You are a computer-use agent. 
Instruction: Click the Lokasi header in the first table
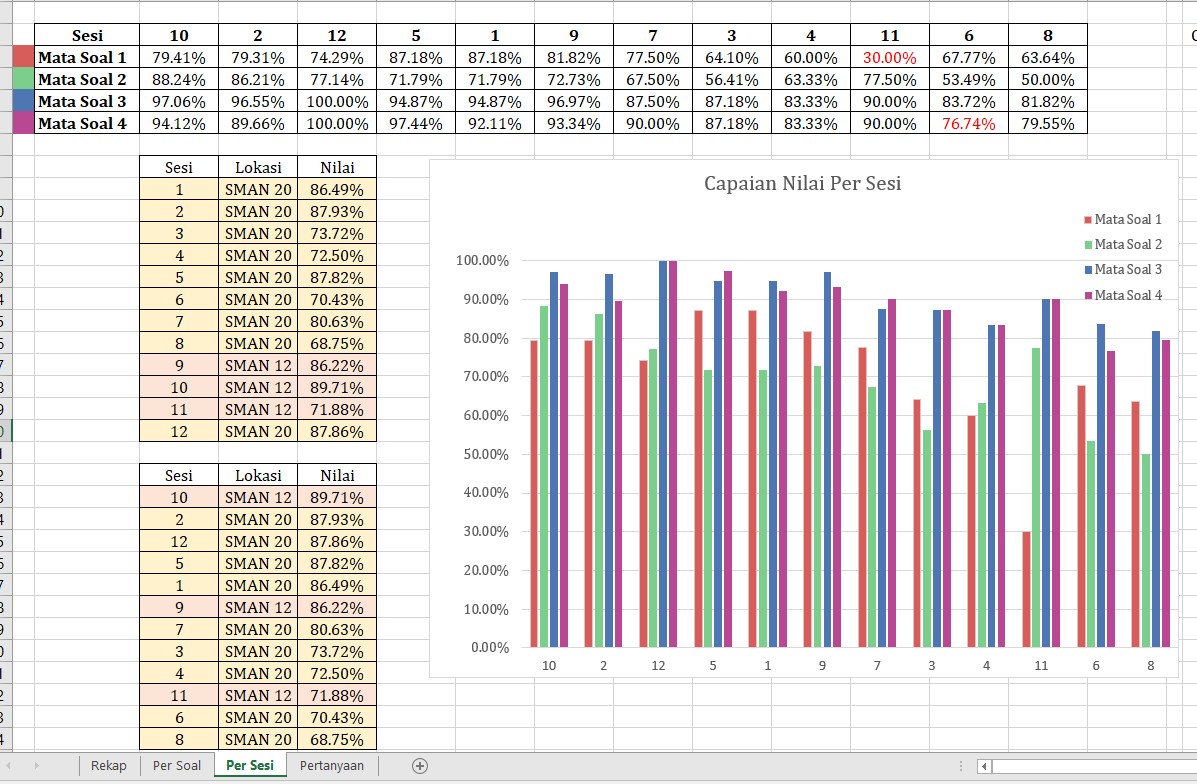point(258,168)
